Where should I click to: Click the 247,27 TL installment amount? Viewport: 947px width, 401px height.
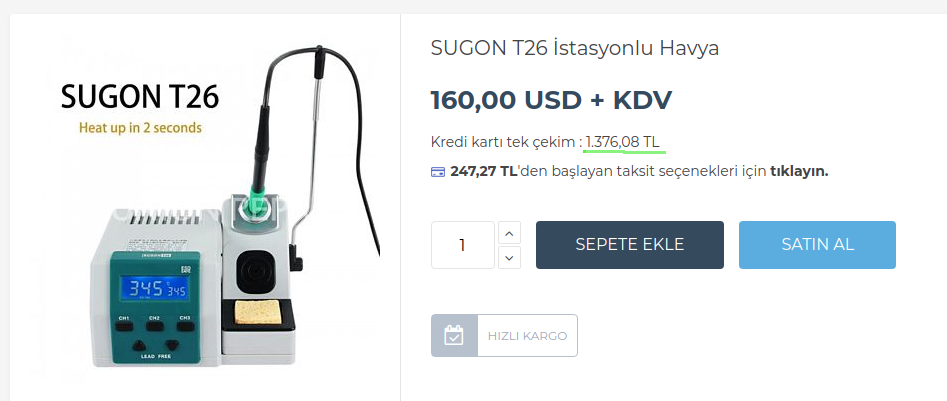click(x=483, y=172)
